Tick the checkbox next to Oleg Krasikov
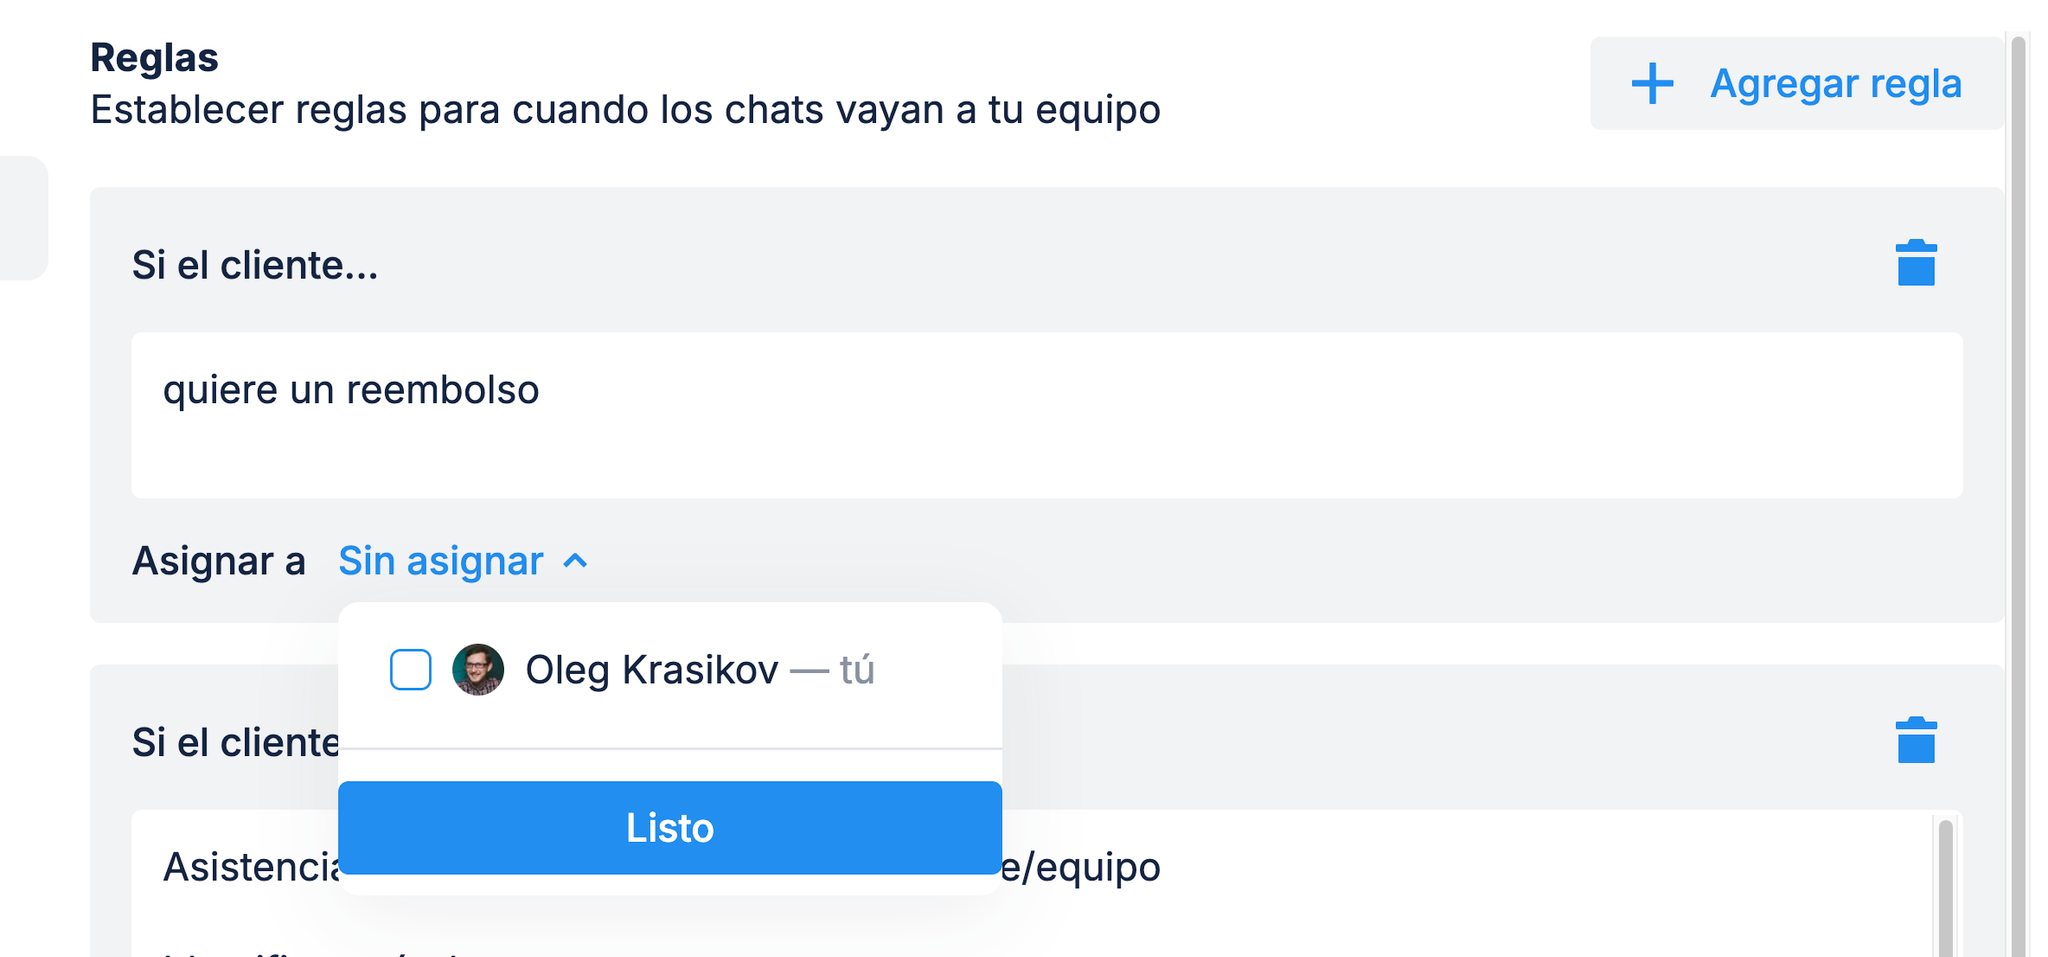Viewport: 2048px width, 957px height. pos(410,670)
